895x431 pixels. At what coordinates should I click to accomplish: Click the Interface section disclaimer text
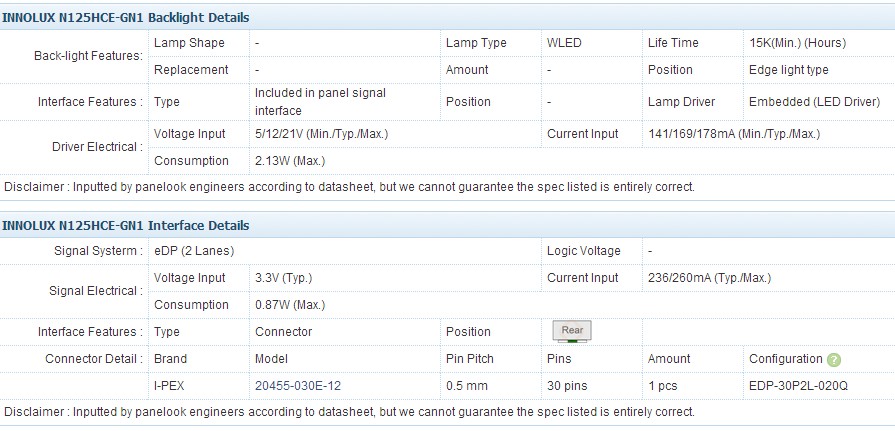(x=349, y=412)
